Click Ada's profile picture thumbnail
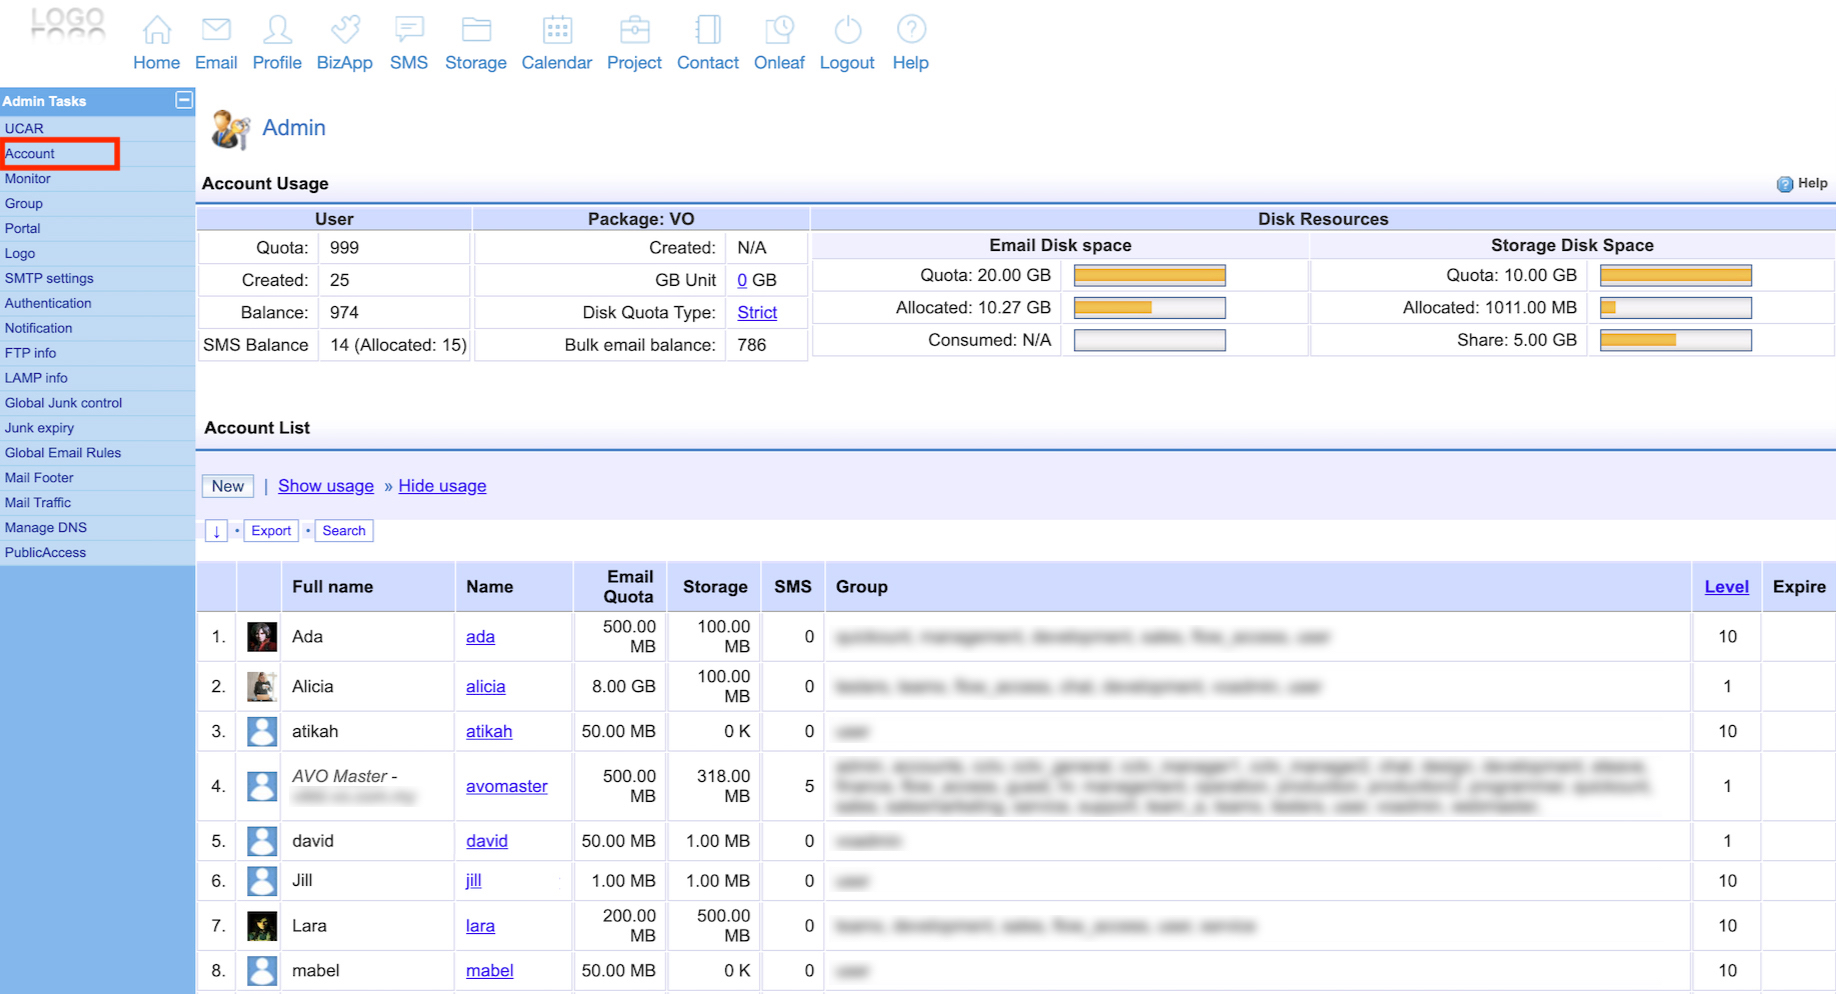Screen dimensions: 1836x994 [x=262, y=637]
